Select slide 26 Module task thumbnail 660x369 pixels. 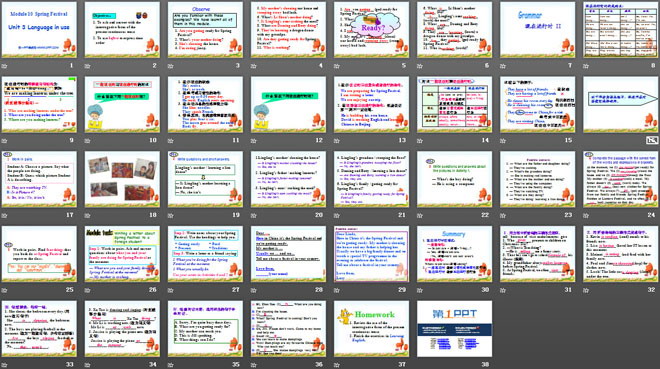coord(122,254)
